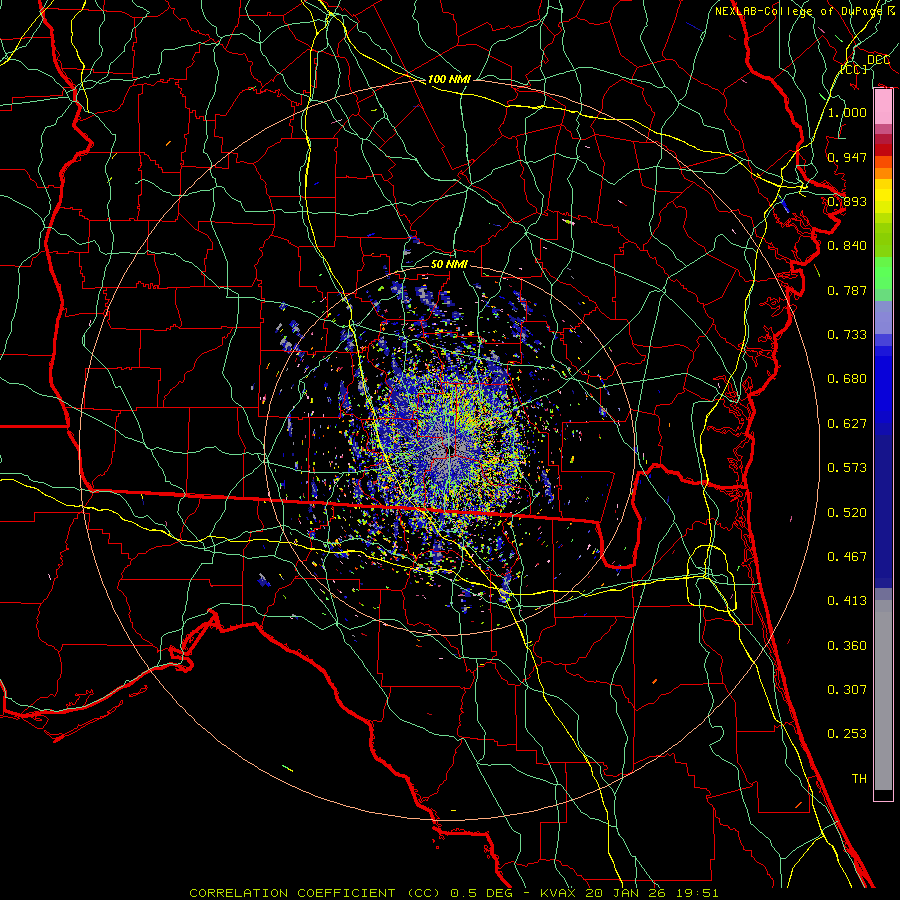The width and height of the screenshot is (900, 900).
Task: Click the 100 NMI range ring label
Action: pos(449,79)
